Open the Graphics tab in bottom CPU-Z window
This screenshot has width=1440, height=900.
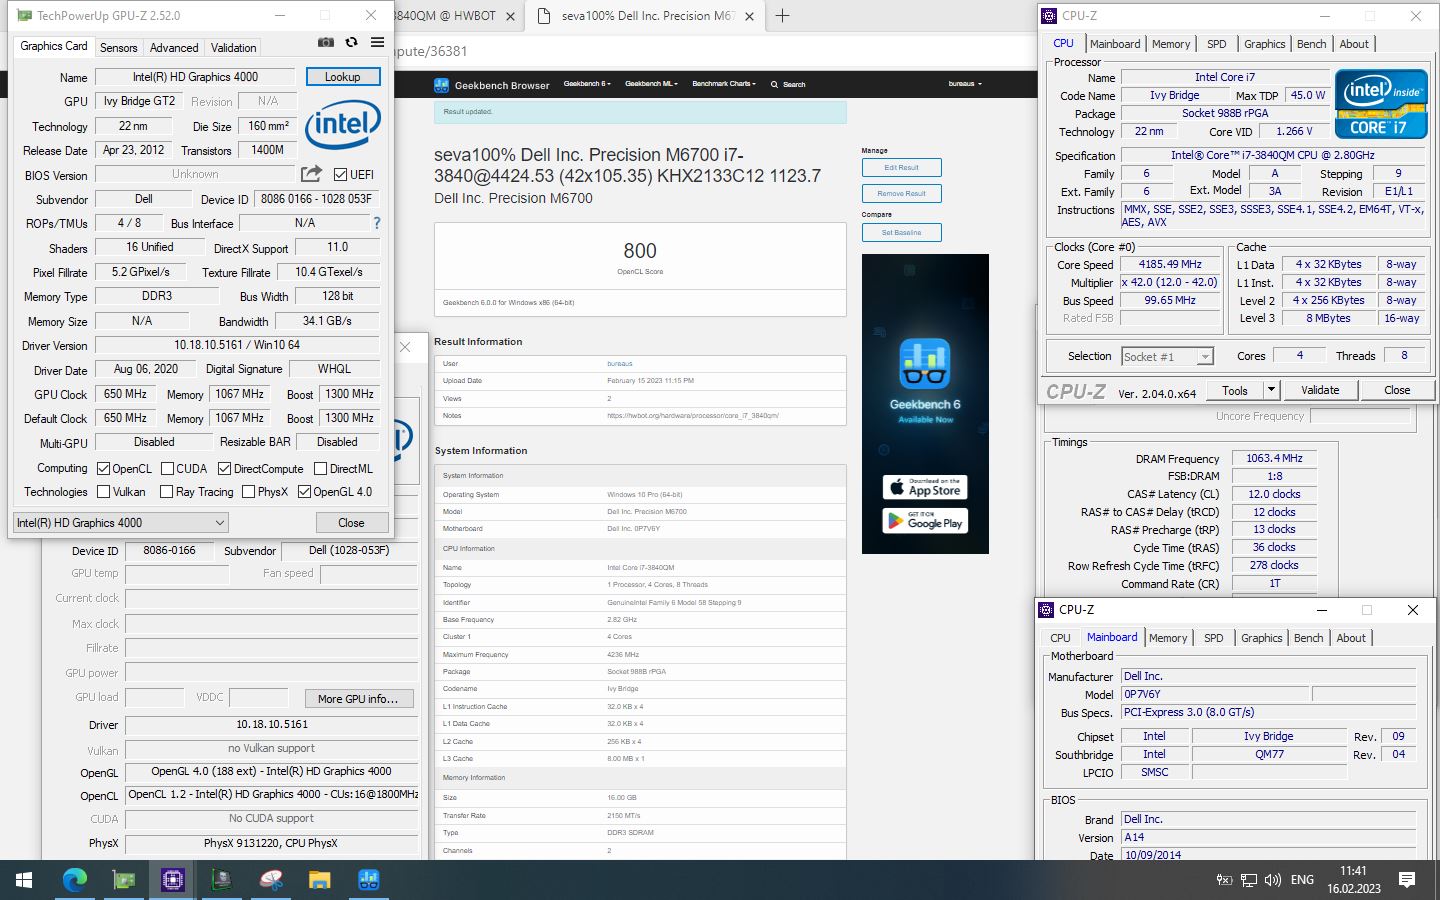click(x=1261, y=638)
